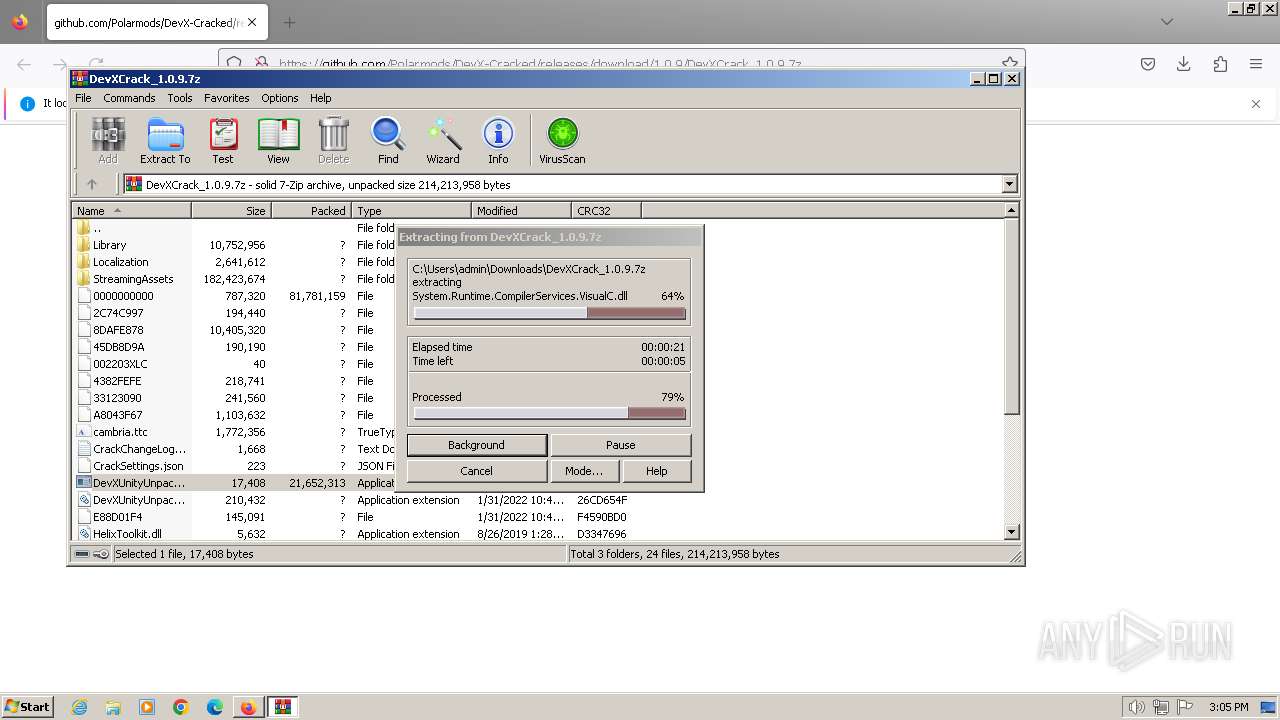This screenshot has height=720, width=1280.
Task: Click the Test archive toolbar icon
Action: pyautogui.click(x=223, y=140)
